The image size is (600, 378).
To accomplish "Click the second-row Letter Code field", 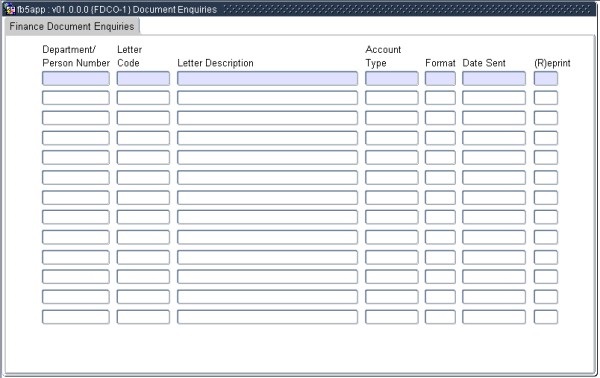I will [x=143, y=98].
